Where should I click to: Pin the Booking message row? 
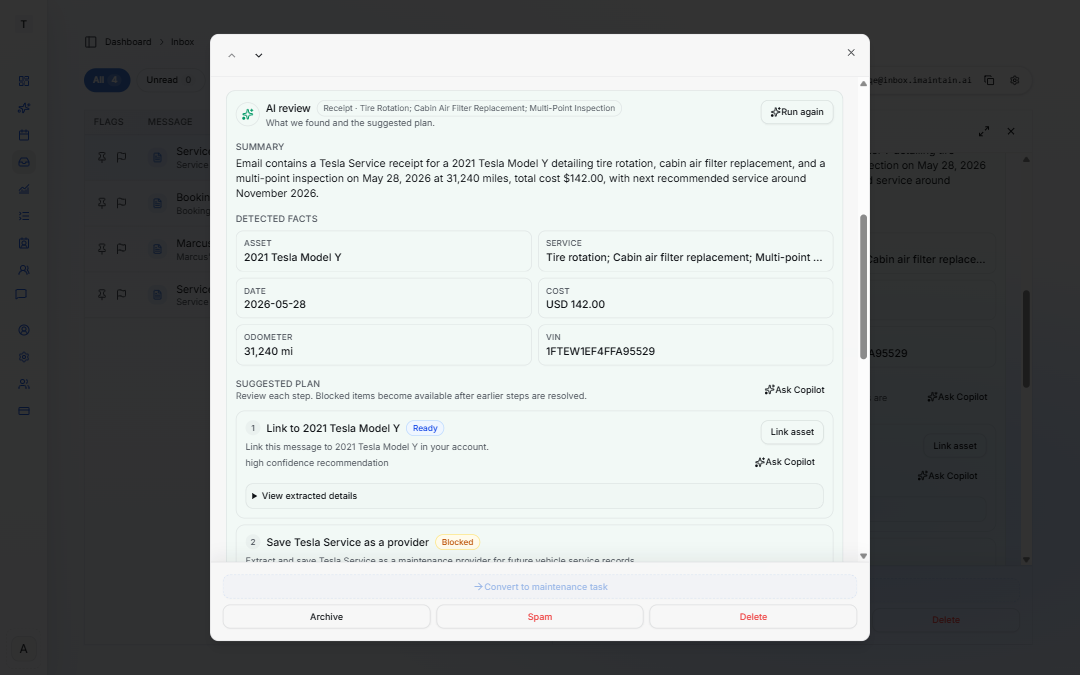(x=102, y=202)
